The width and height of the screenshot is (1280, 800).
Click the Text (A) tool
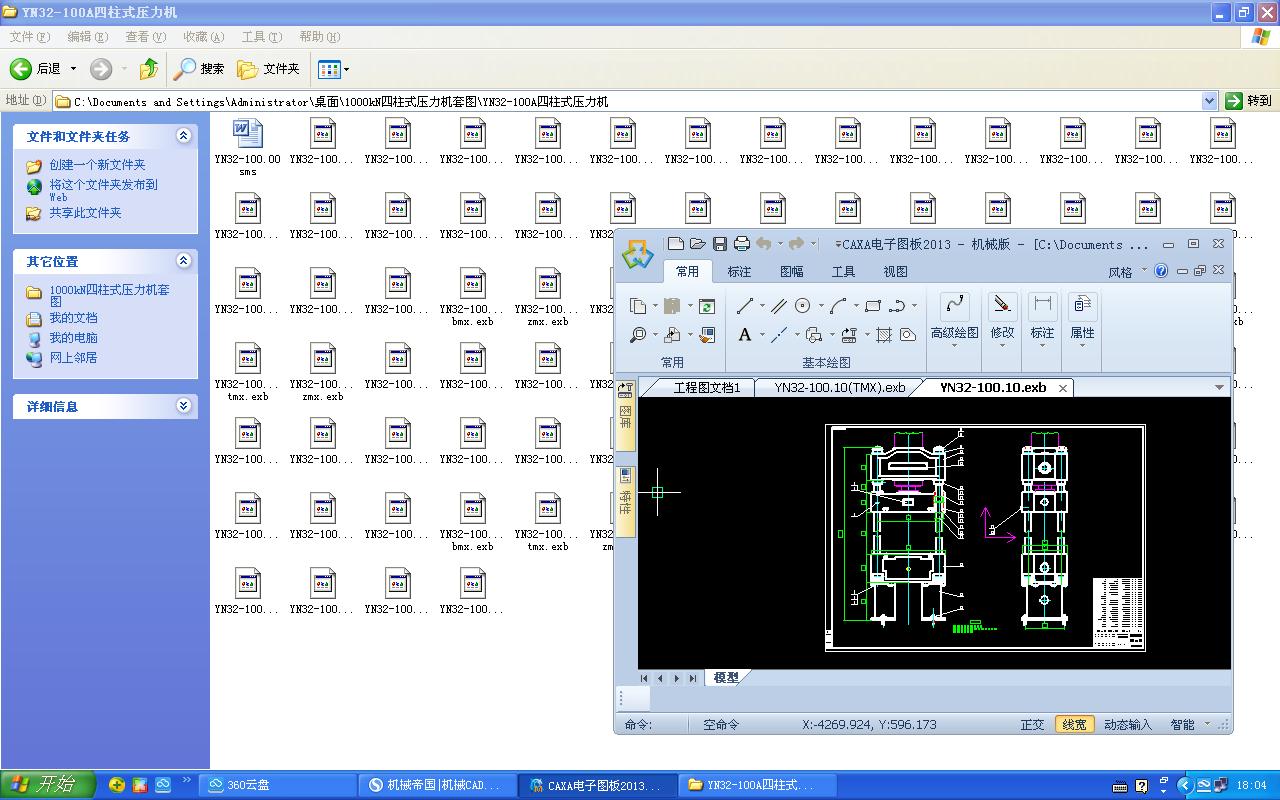(x=745, y=335)
